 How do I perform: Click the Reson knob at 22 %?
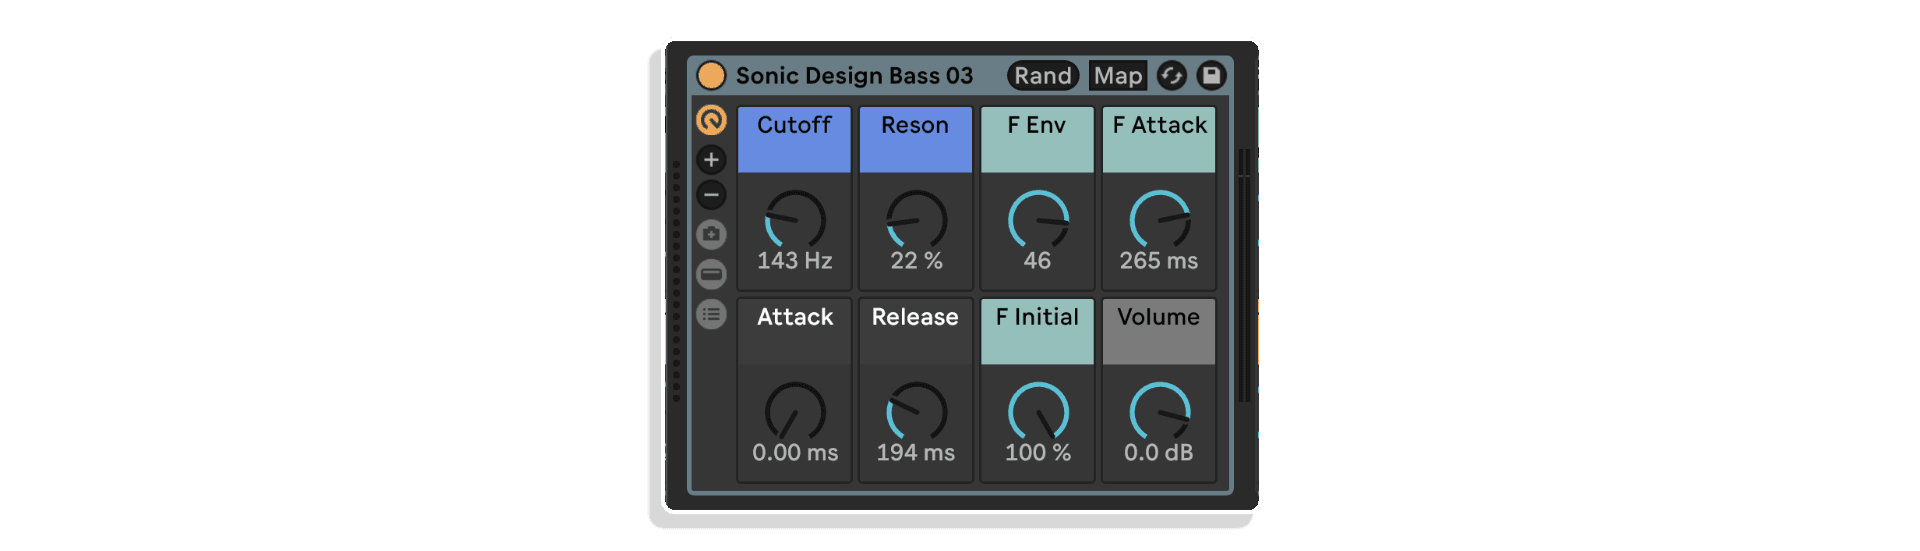pyautogui.click(x=916, y=219)
